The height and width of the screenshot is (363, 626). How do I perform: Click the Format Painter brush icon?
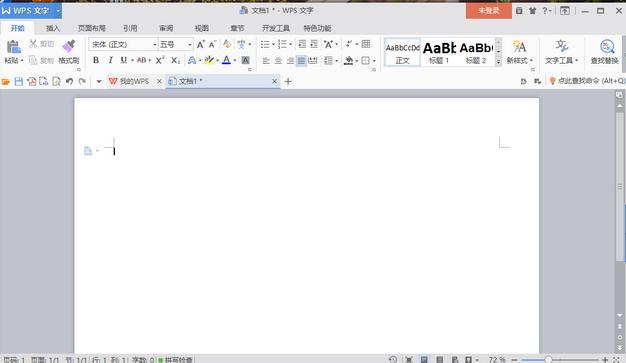point(69,46)
